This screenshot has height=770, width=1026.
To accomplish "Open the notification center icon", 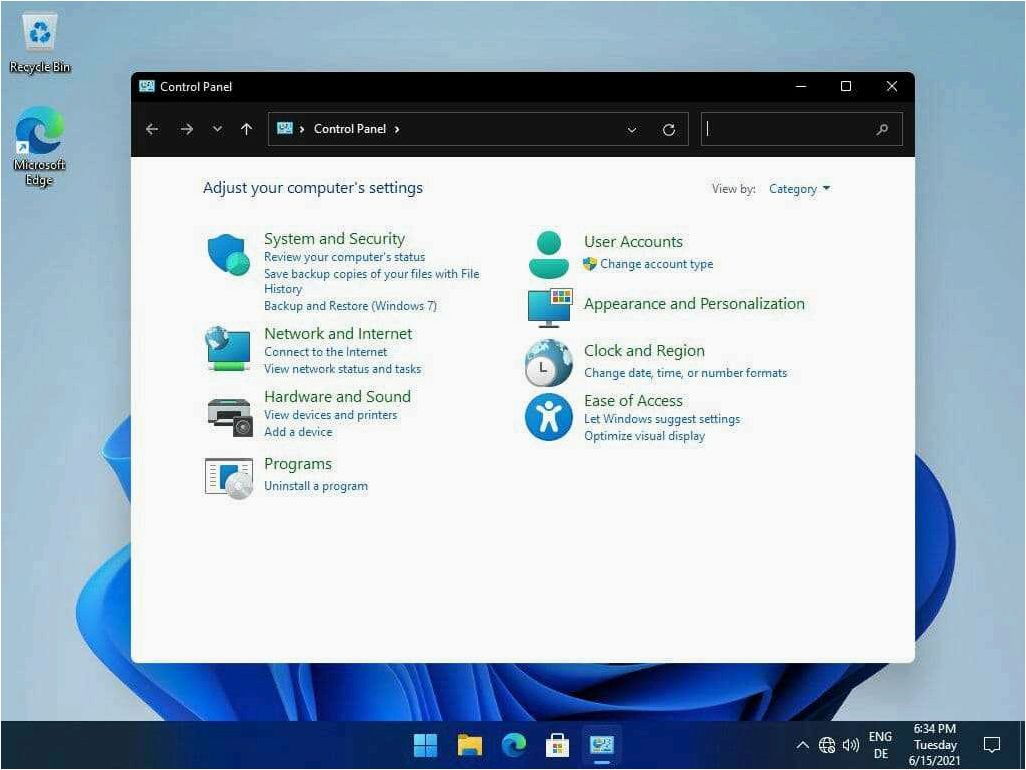I will click(x=992, y=744).
